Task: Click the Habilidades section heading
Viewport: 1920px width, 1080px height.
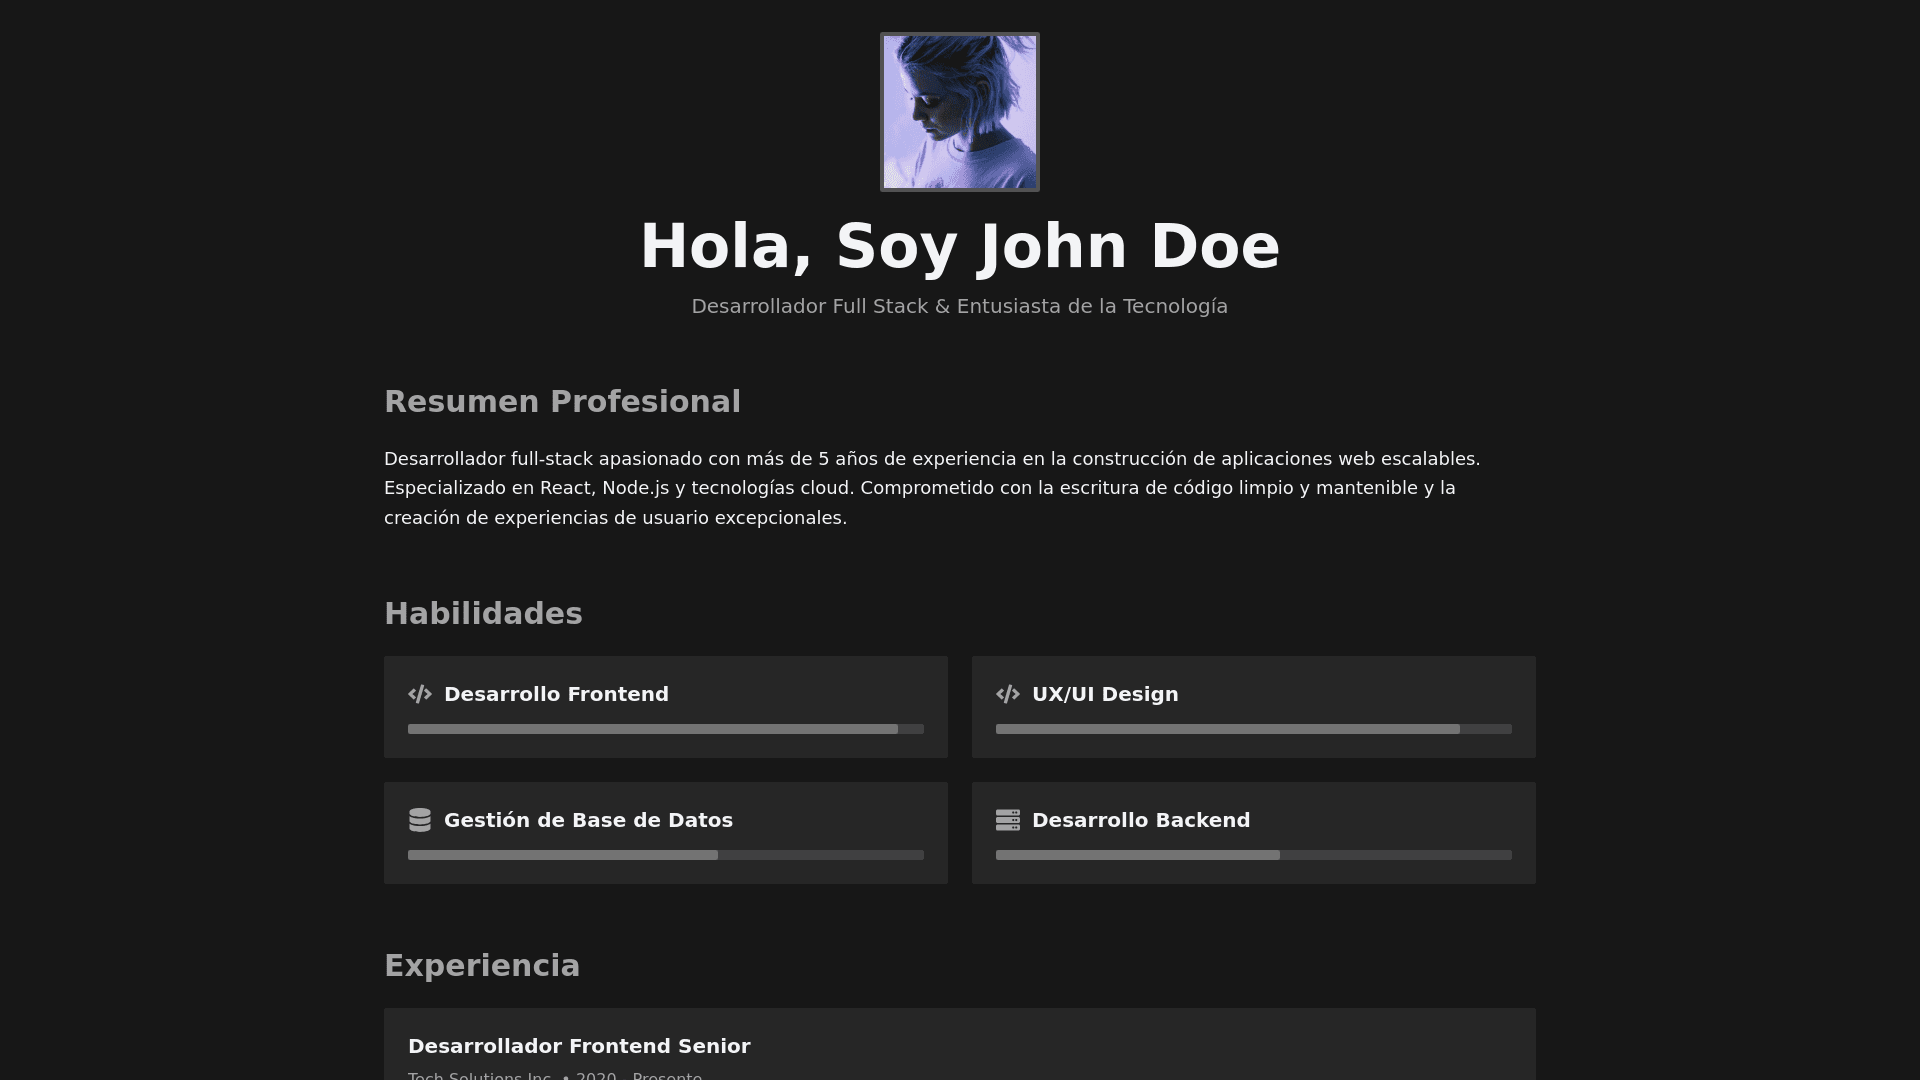Action: [483, 614]
